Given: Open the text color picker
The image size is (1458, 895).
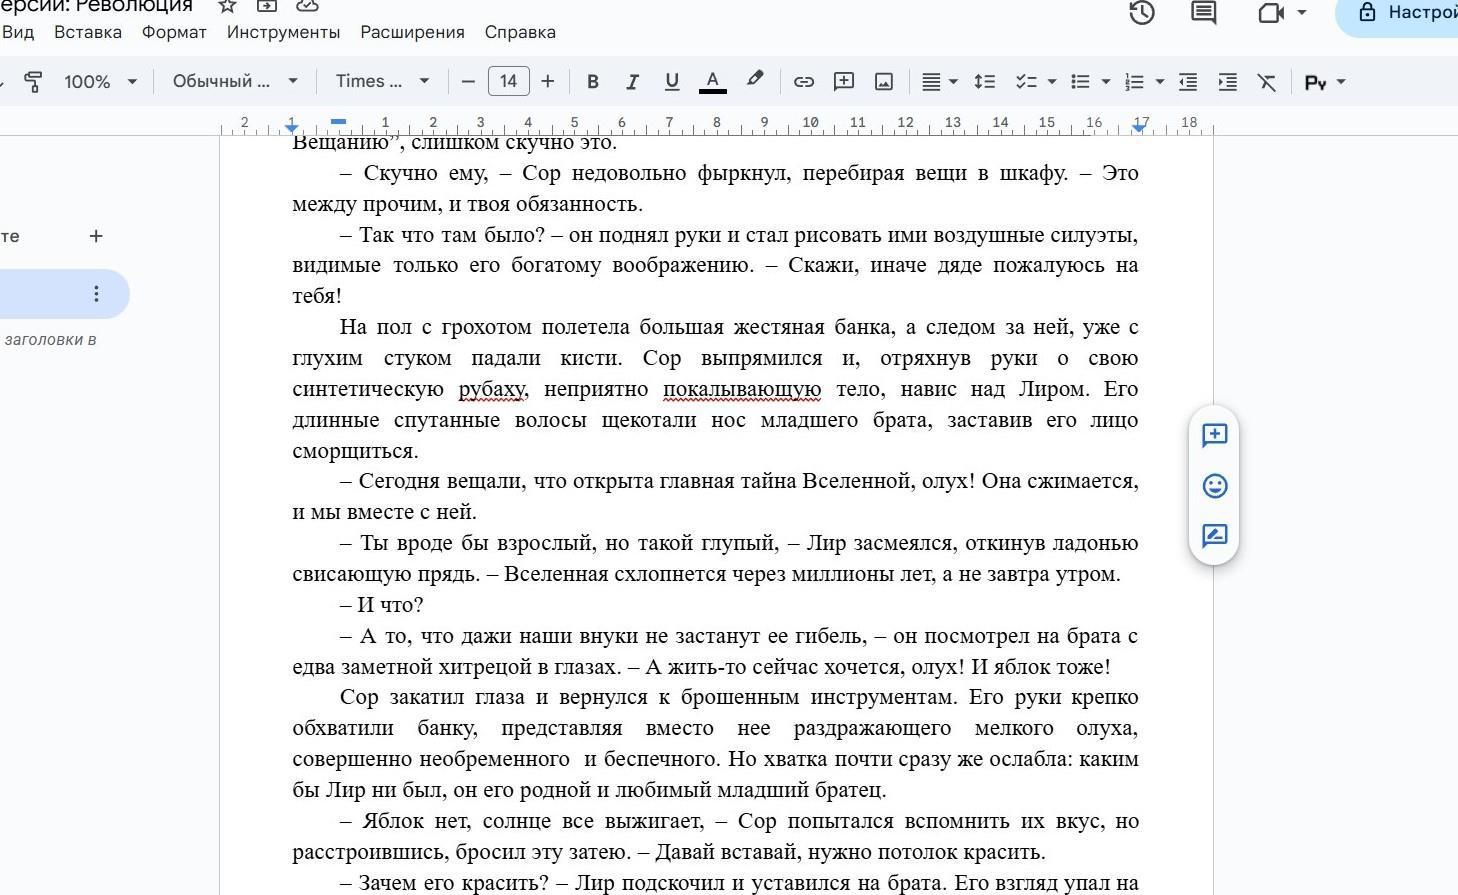Looking at the screenshot, I should (712, 82).
